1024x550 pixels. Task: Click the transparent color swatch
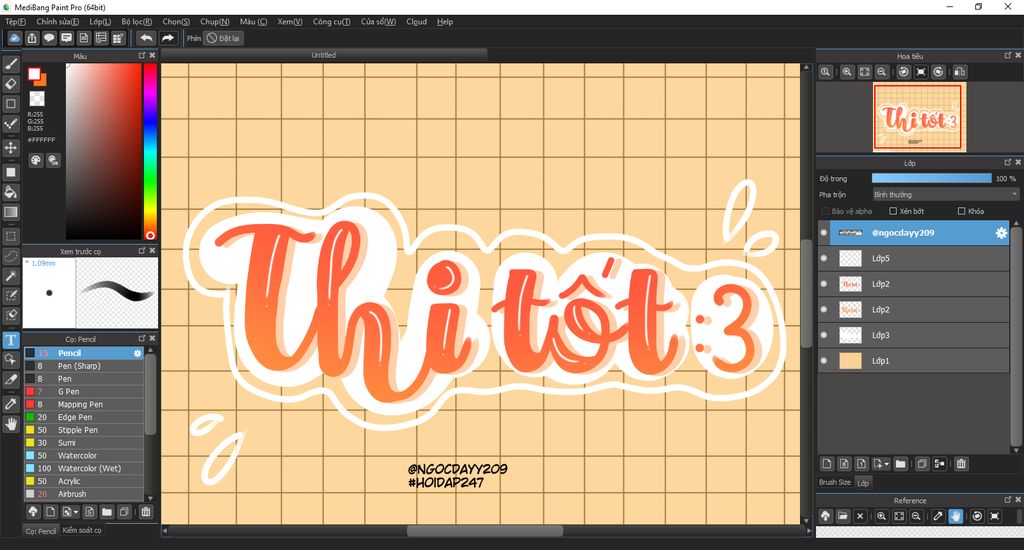coord(37,99)
